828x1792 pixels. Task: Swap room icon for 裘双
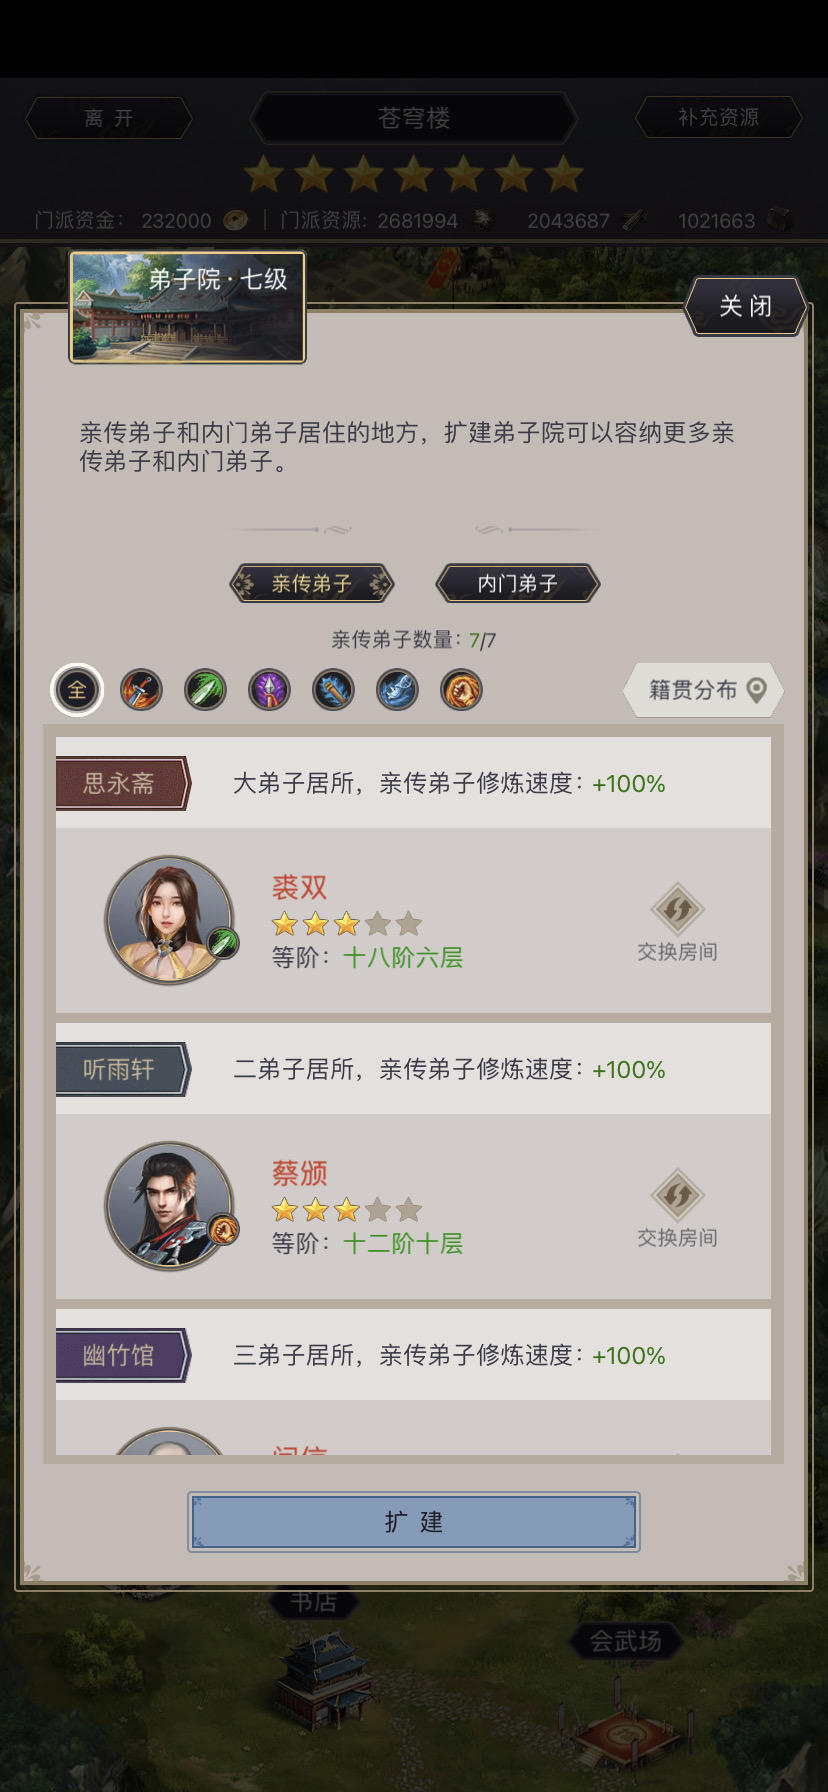[678, 909]
